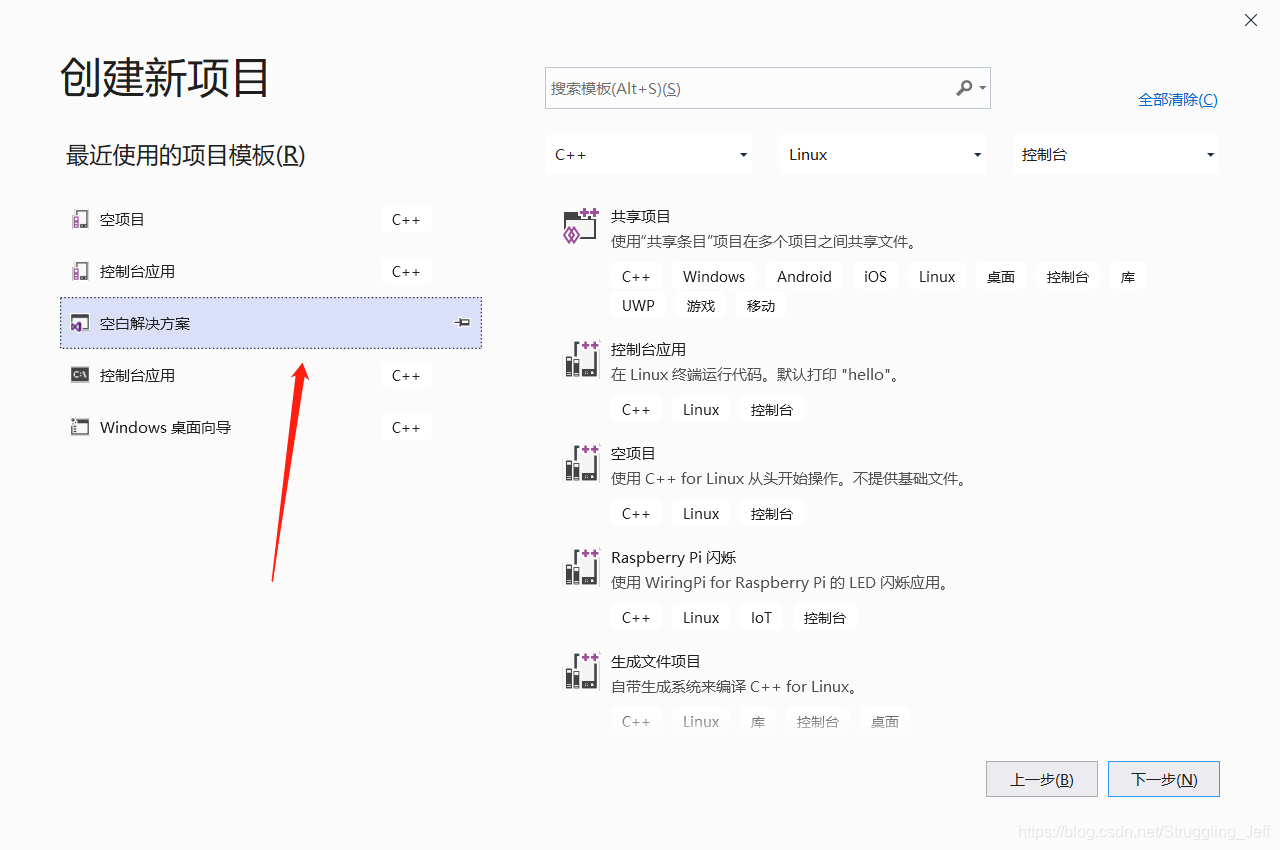The image size is (1280, 850).
Task: Select the 共享项目 template title
Action: click(641, 216)
